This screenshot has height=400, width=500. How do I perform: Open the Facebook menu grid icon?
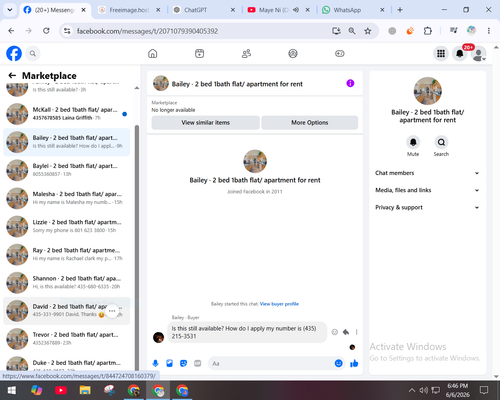(441, 53)
